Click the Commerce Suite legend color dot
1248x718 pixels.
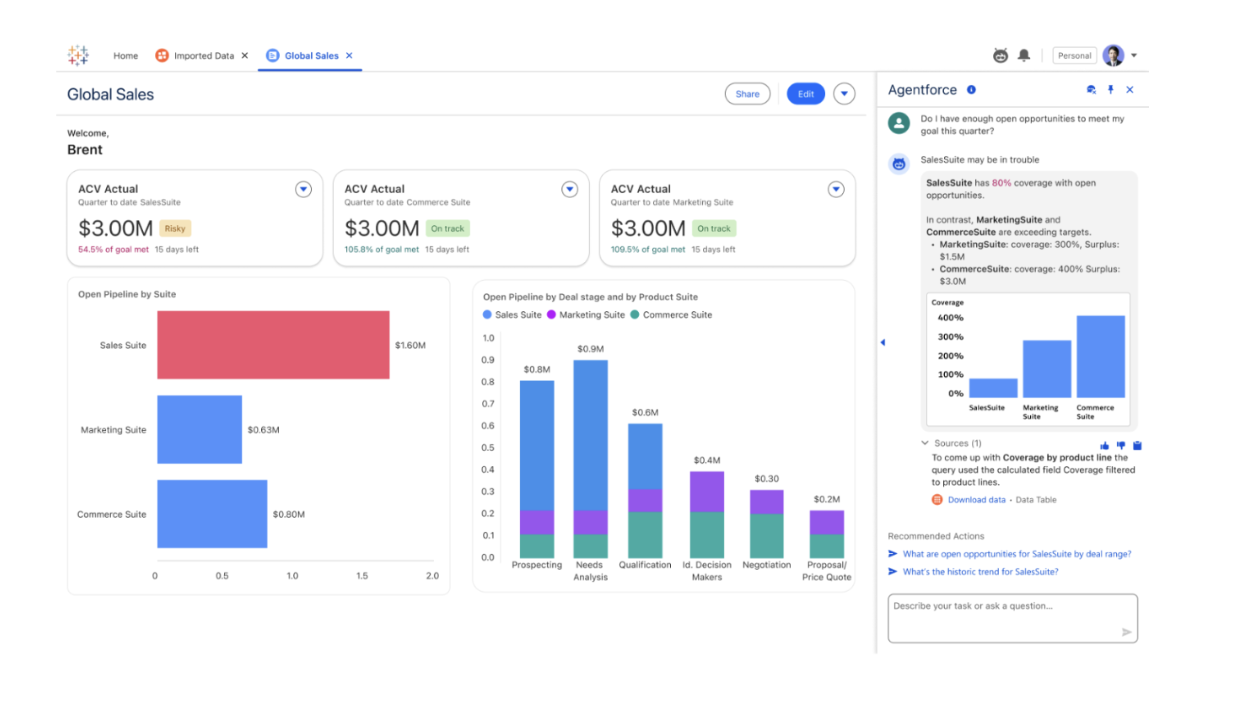tap(634, 315)
